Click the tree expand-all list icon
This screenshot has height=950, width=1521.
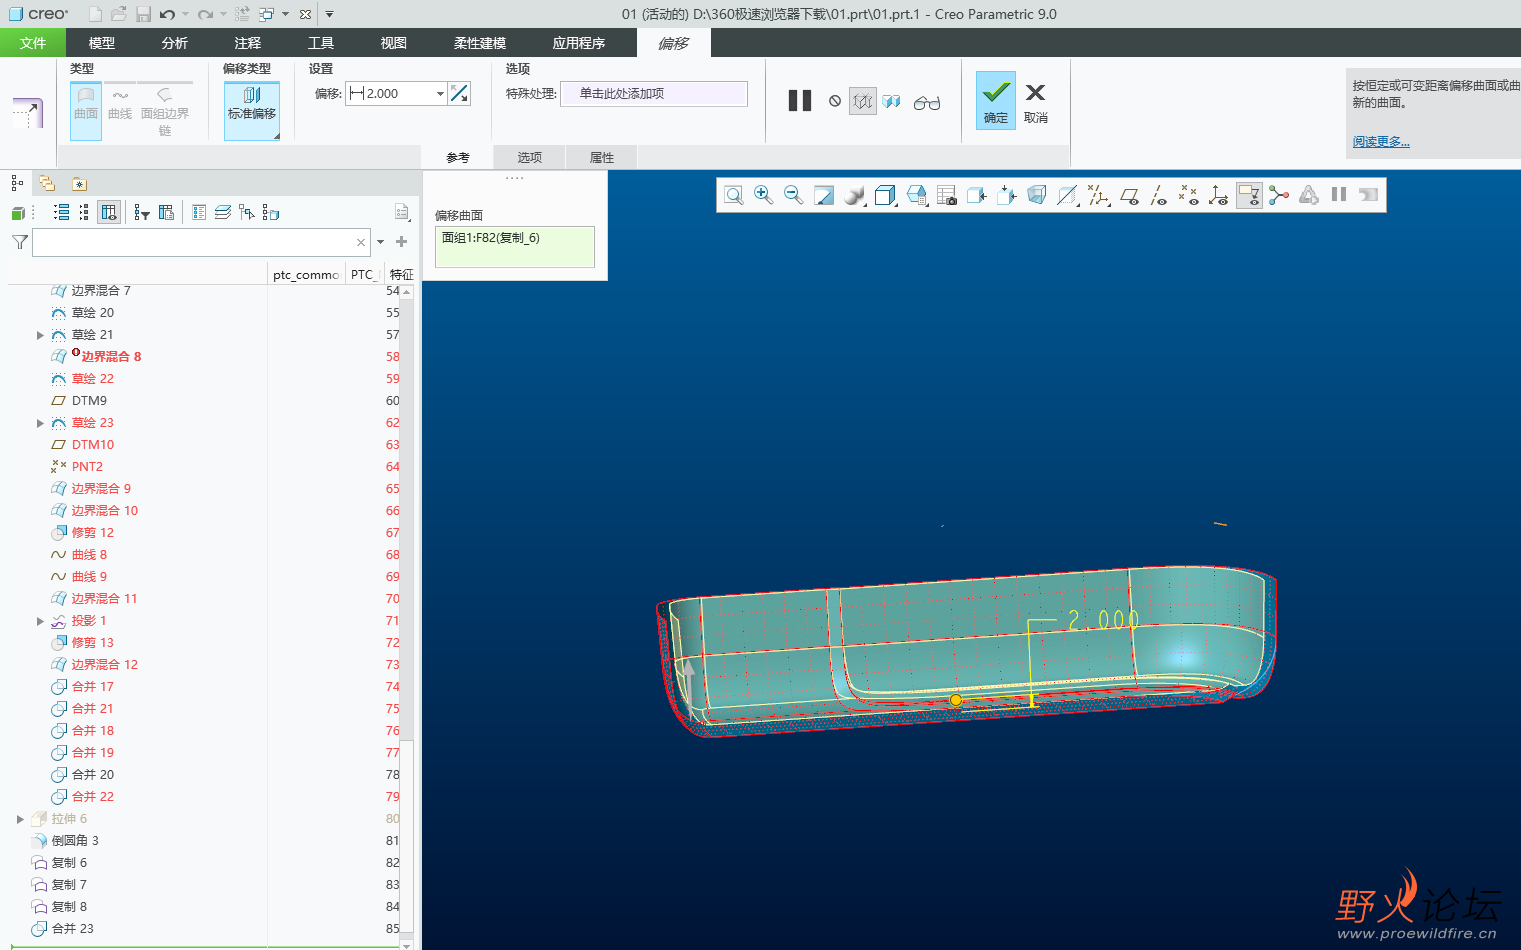point(62,212)
